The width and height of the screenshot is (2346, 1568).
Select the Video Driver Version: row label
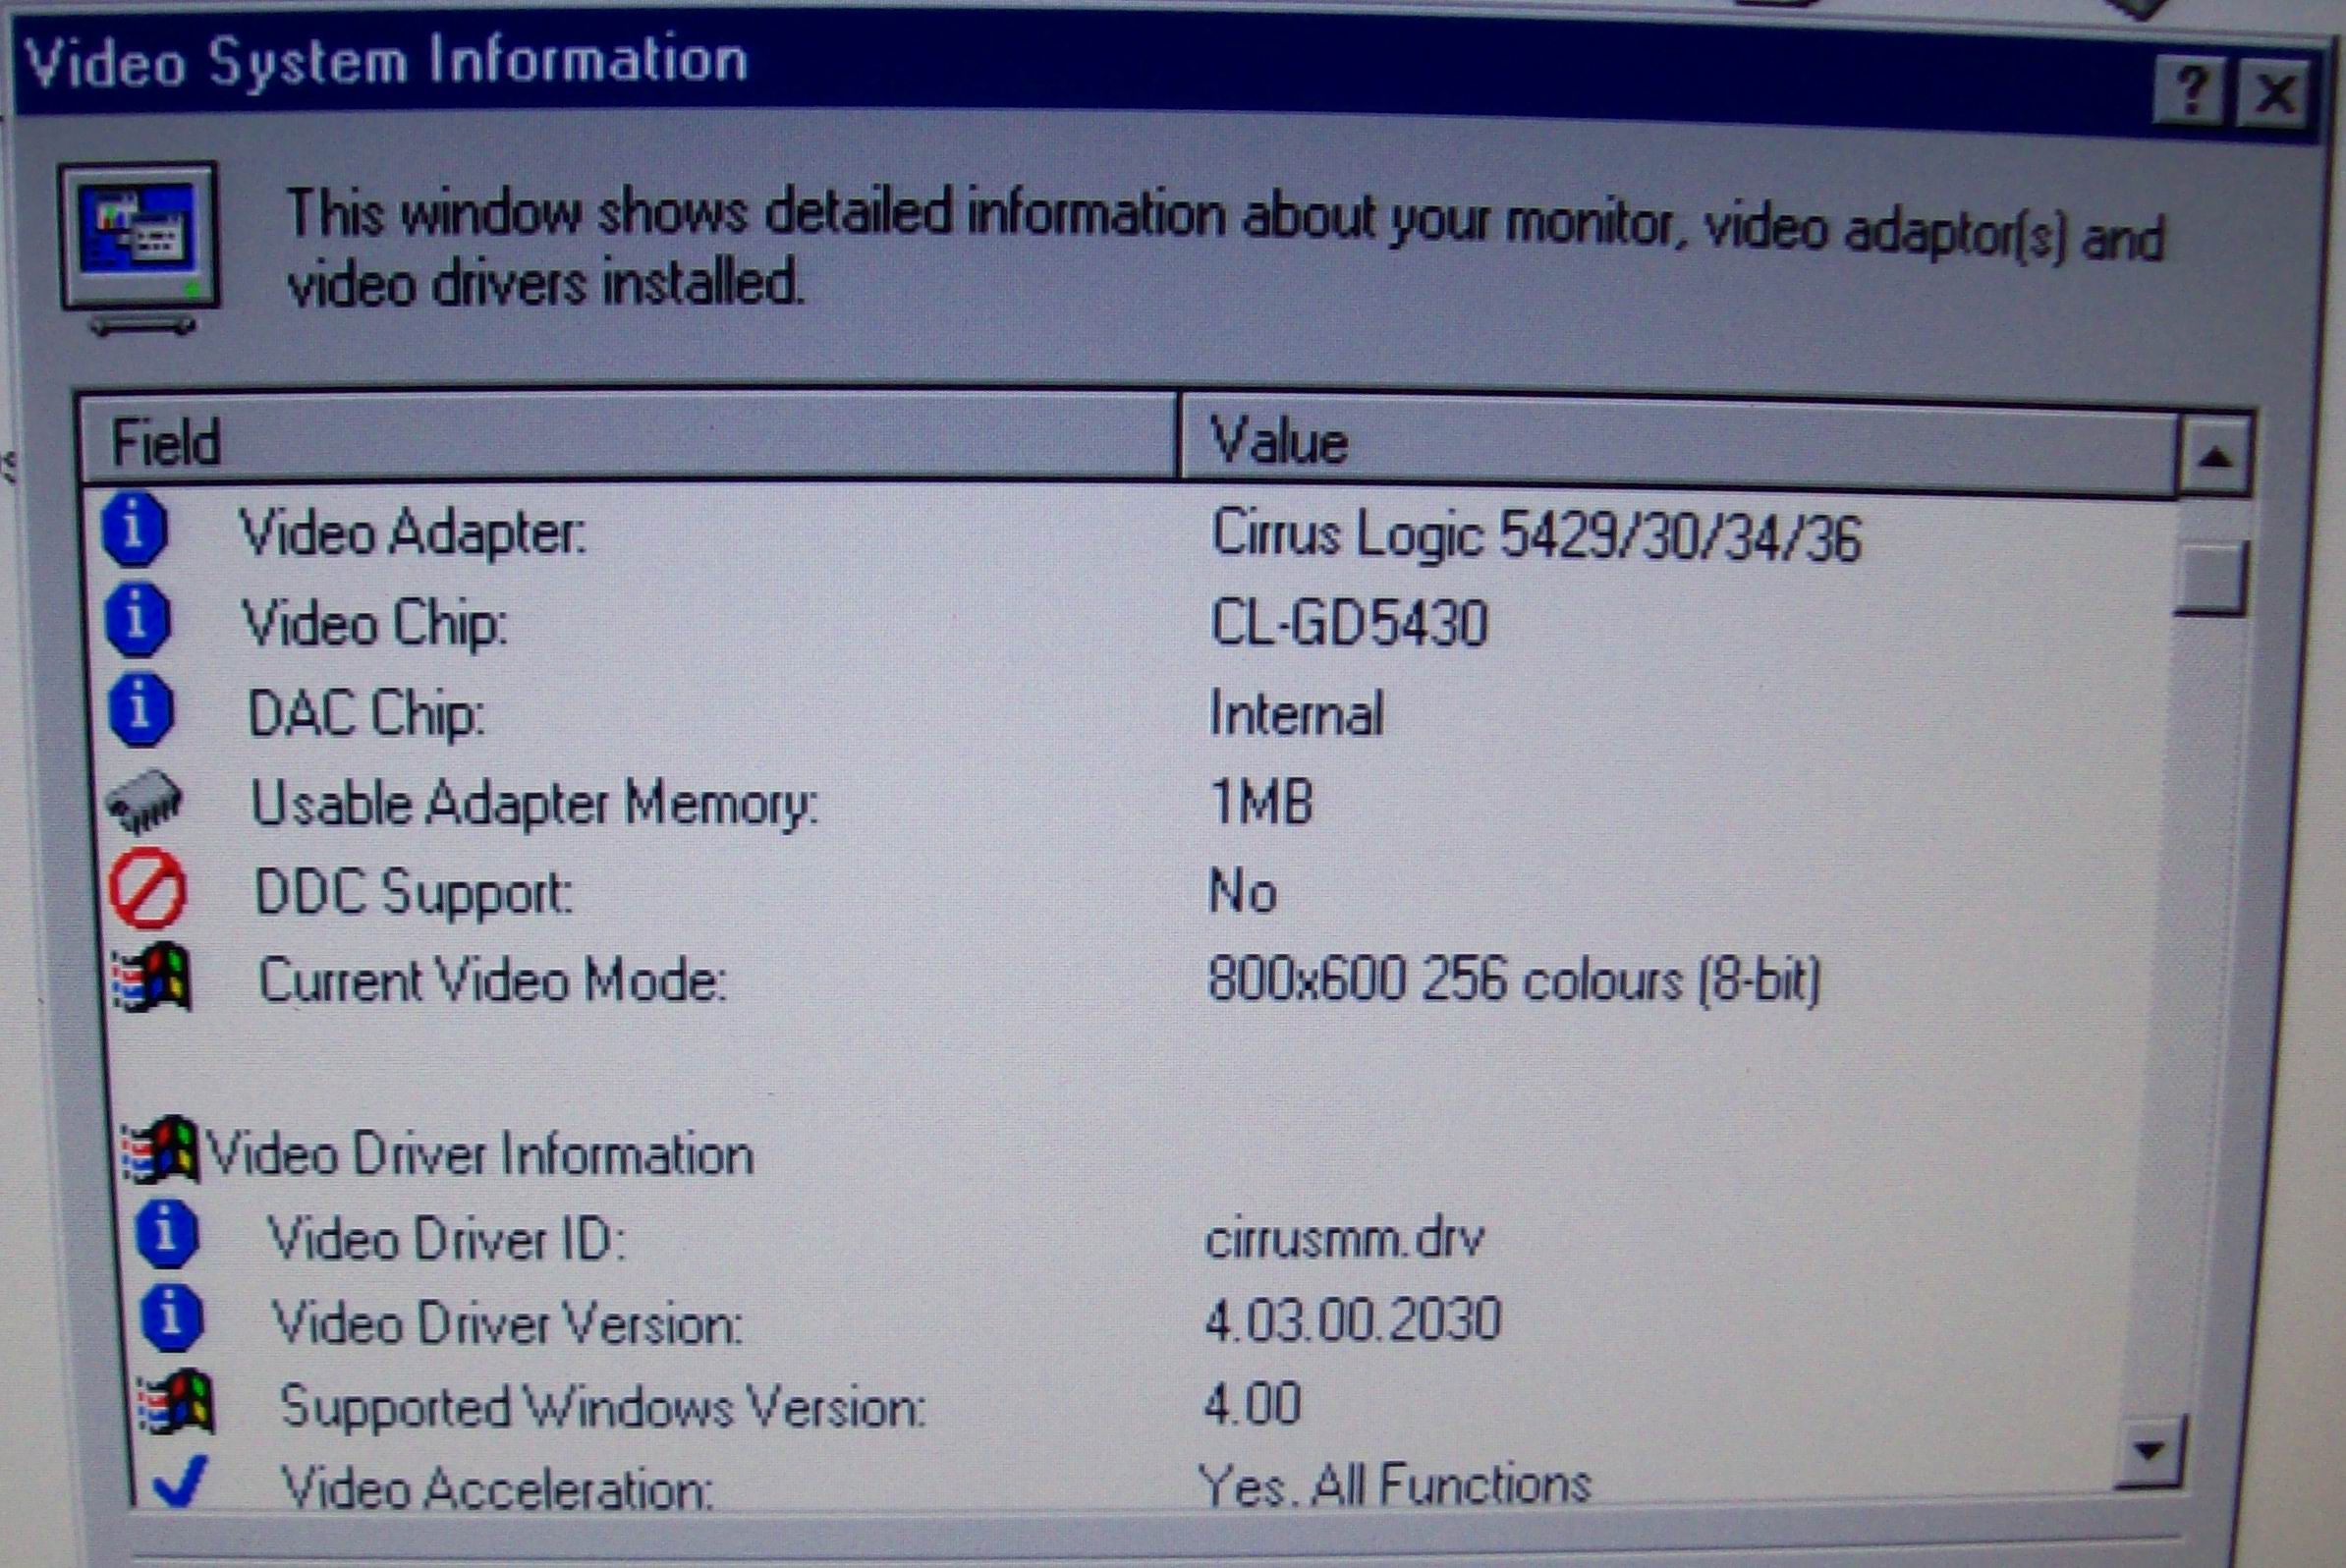pyautogui.click(x=507, y=1323)
